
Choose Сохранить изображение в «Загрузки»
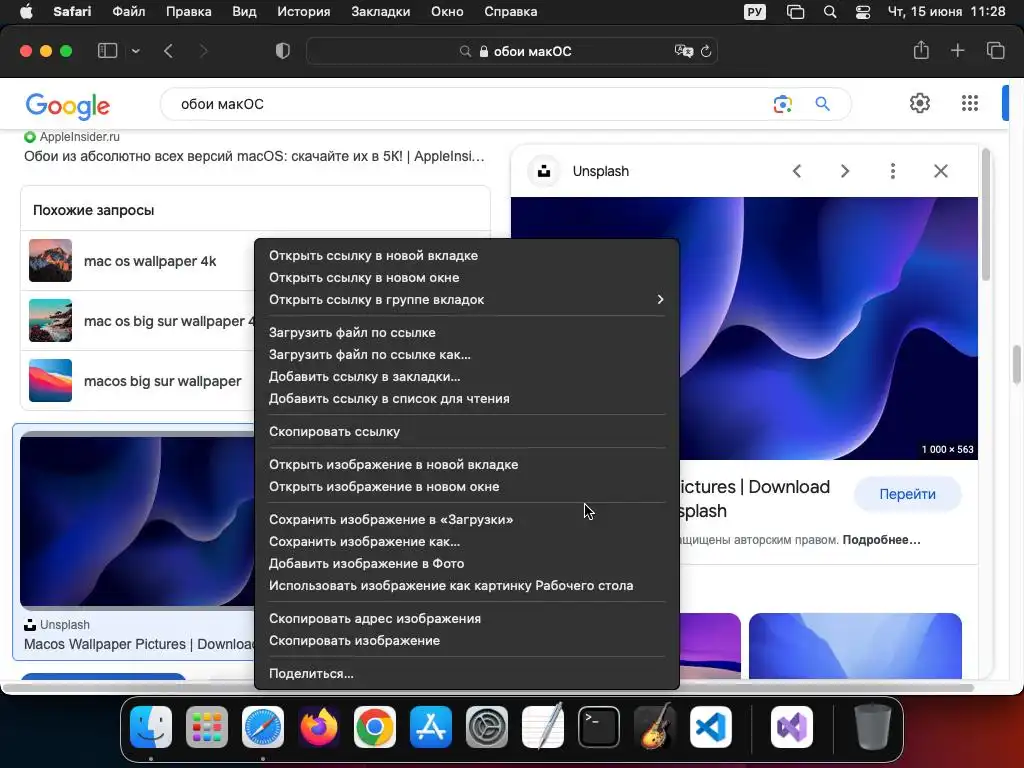tap(466, 520)
